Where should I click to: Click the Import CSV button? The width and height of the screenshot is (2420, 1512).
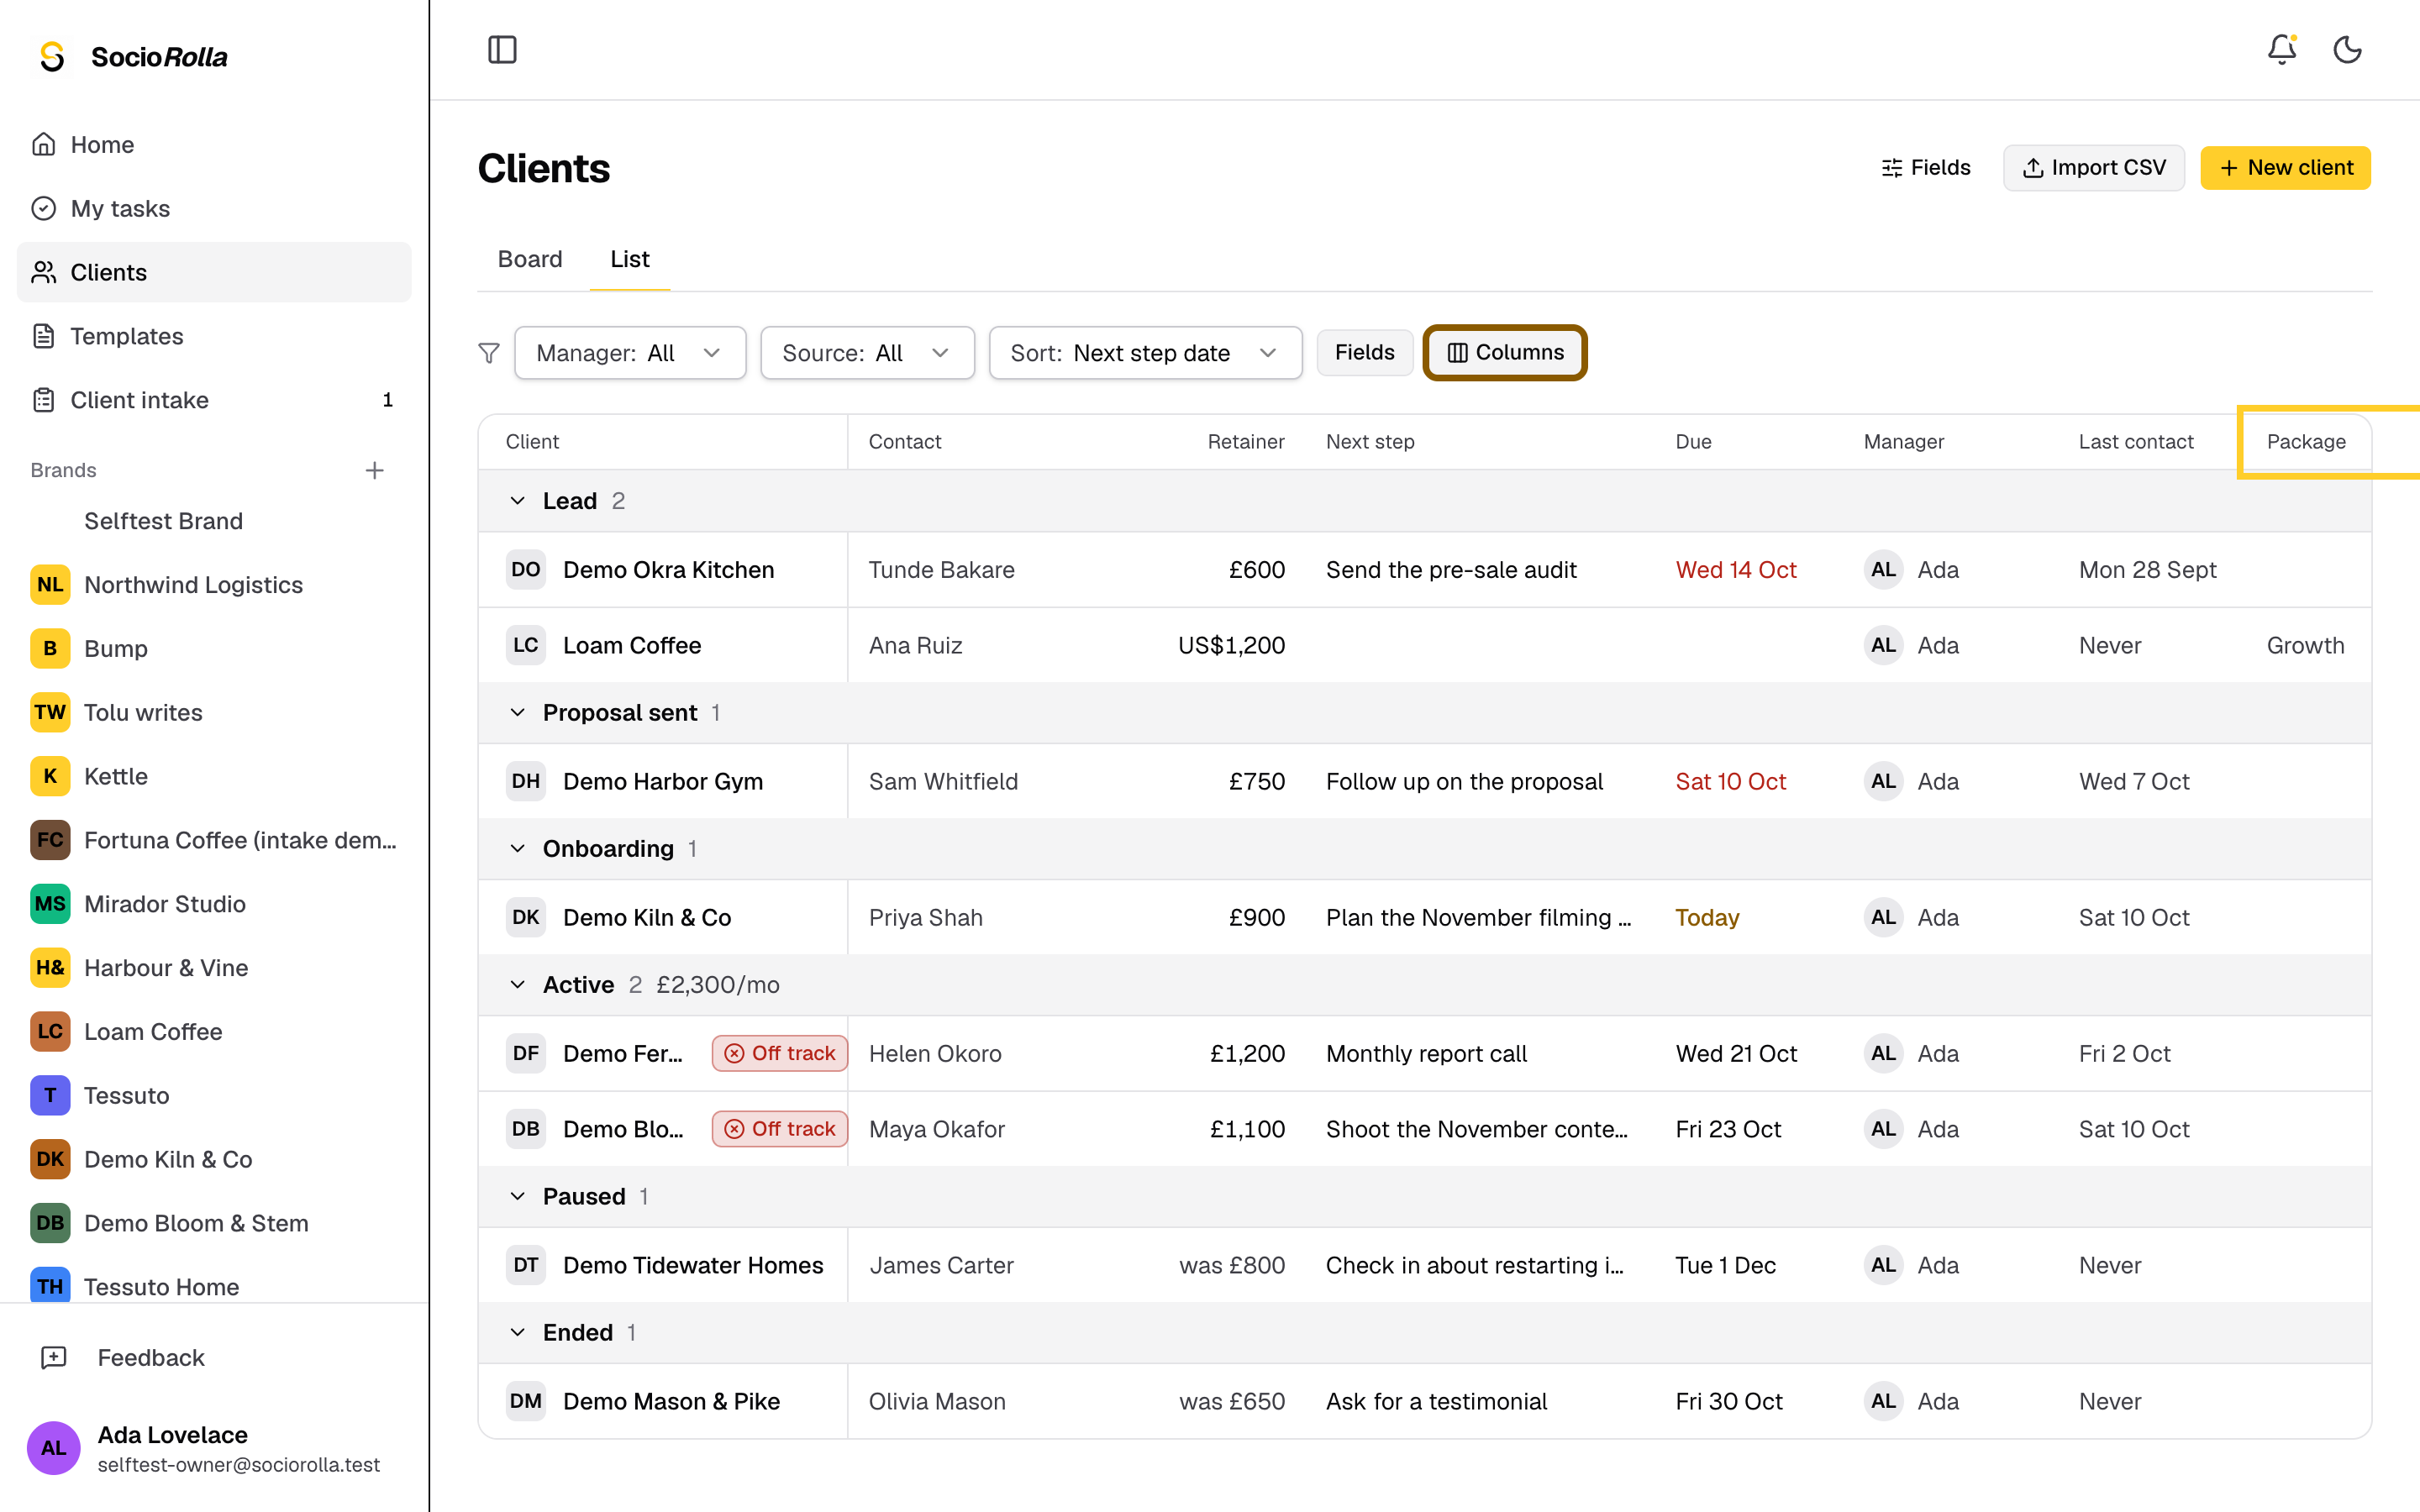(2093, 168)
